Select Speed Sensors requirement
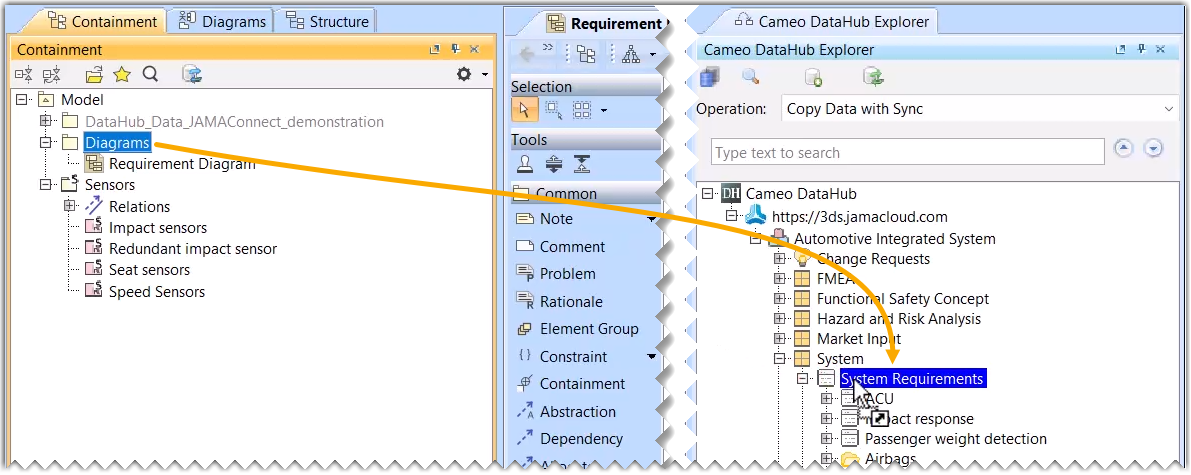 pos(157,291)
